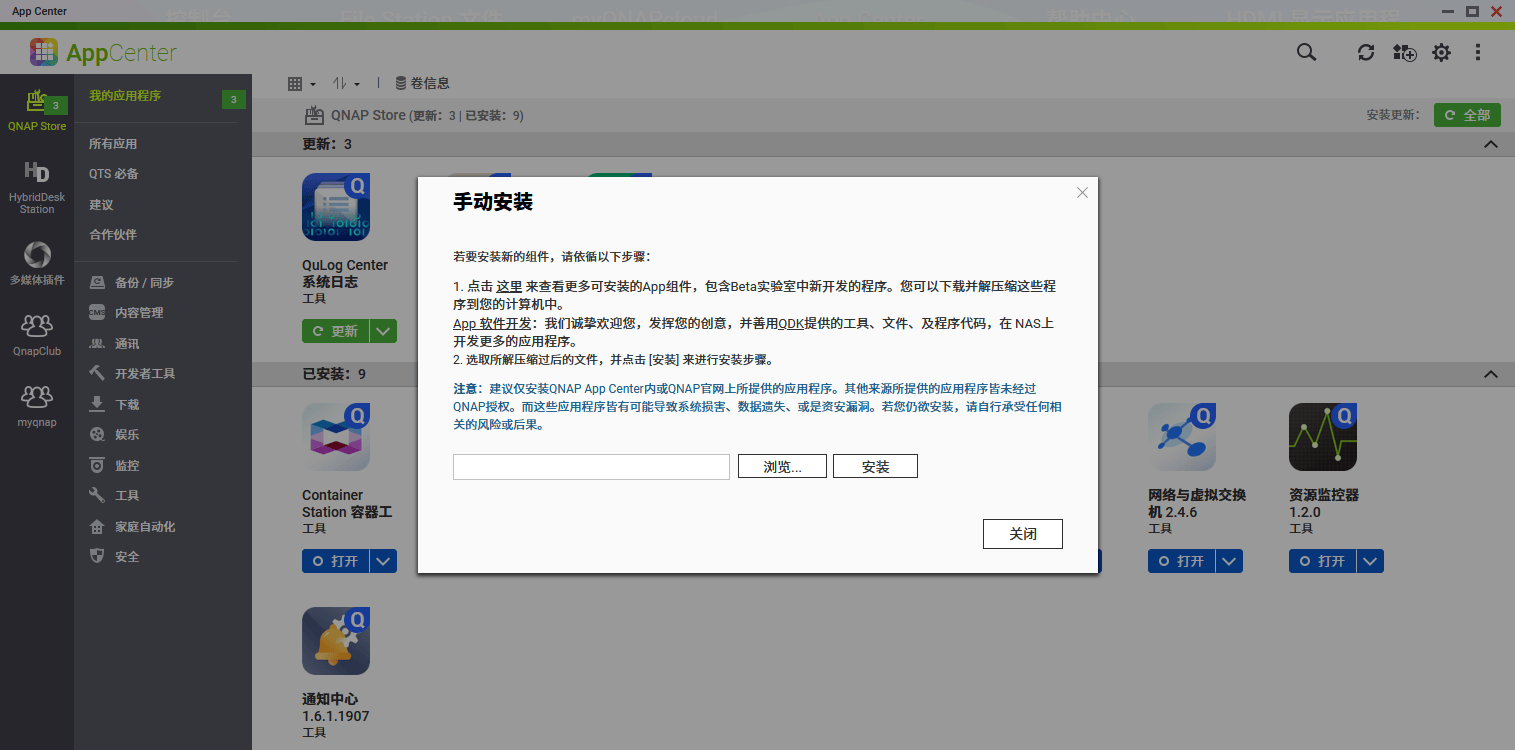Open the grid view mode dropdown

coord(301,84)
